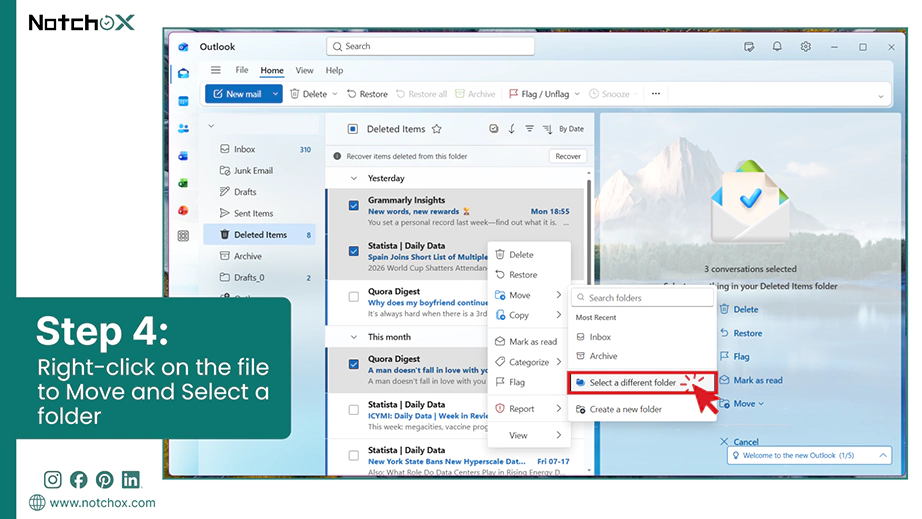
Task: Open the File menu
Action: 242,70
